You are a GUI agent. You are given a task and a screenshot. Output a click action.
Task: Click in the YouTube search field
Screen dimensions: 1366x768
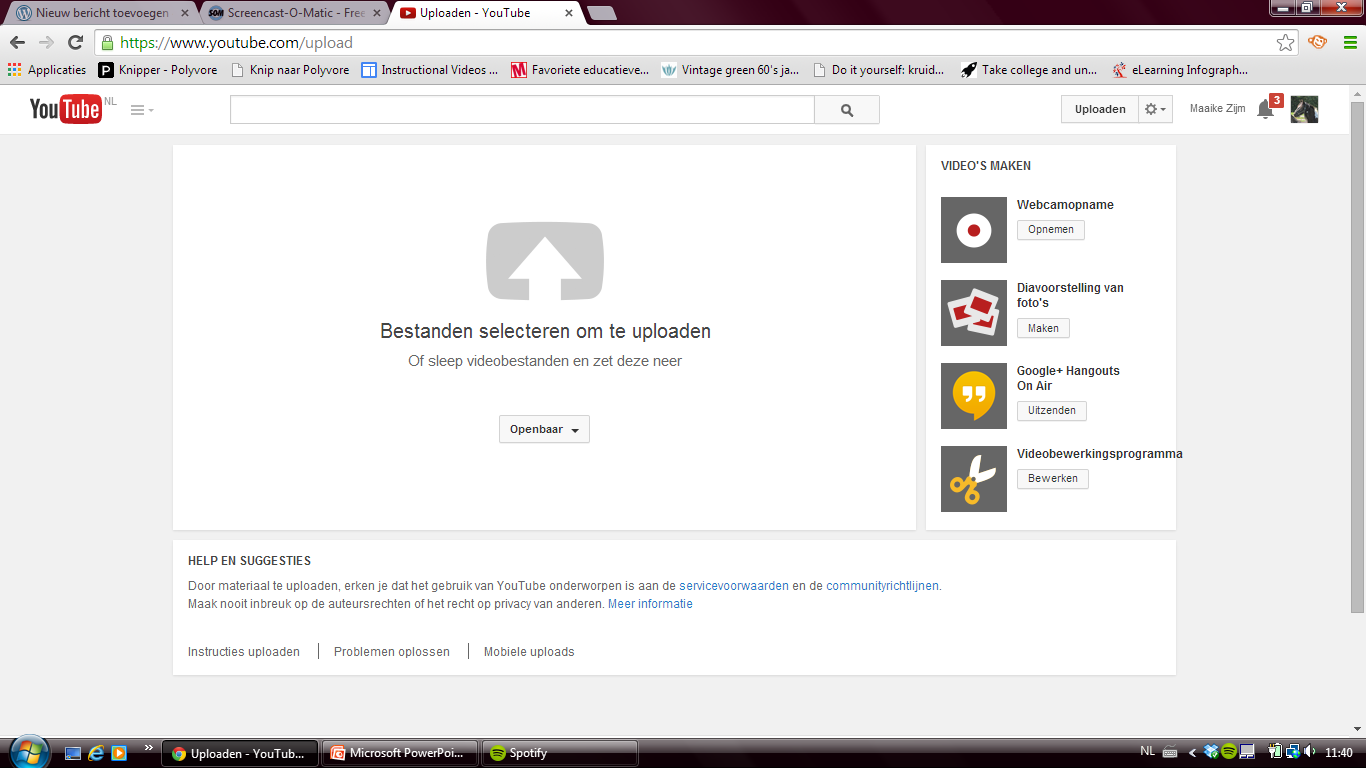click(x=522, y=110)
